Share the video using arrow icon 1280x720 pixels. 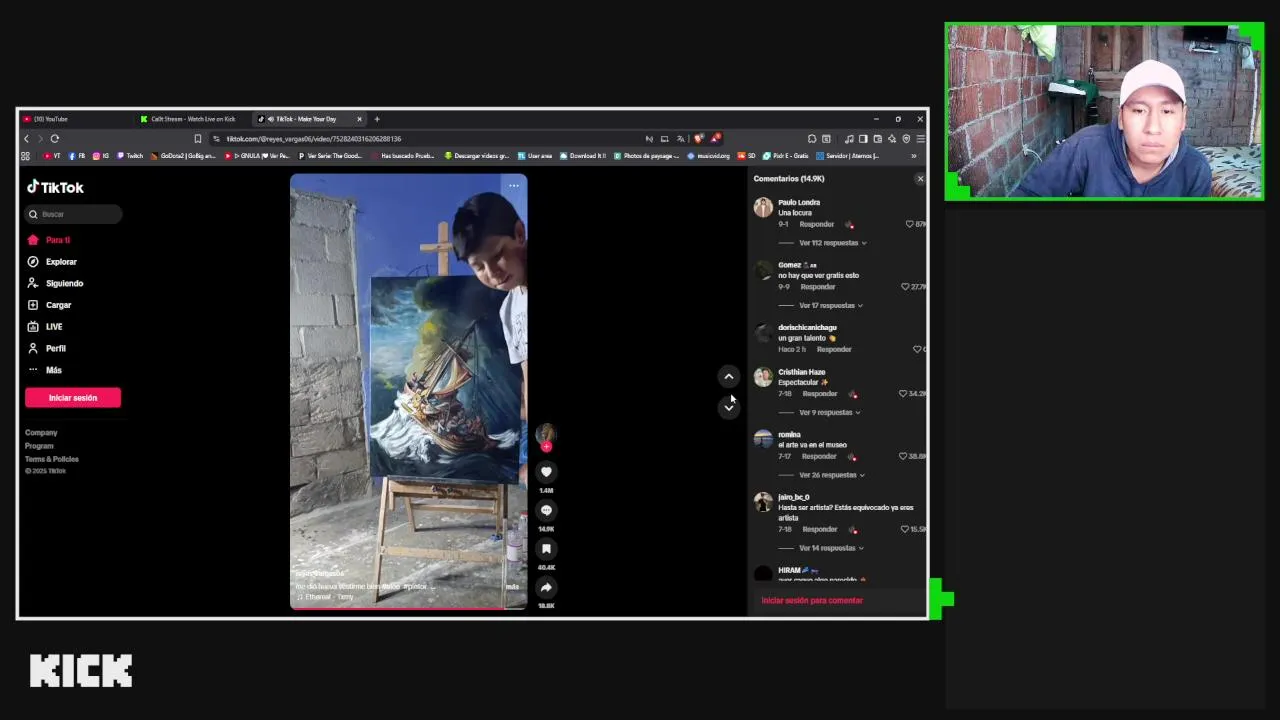click(x=546, y=587)
